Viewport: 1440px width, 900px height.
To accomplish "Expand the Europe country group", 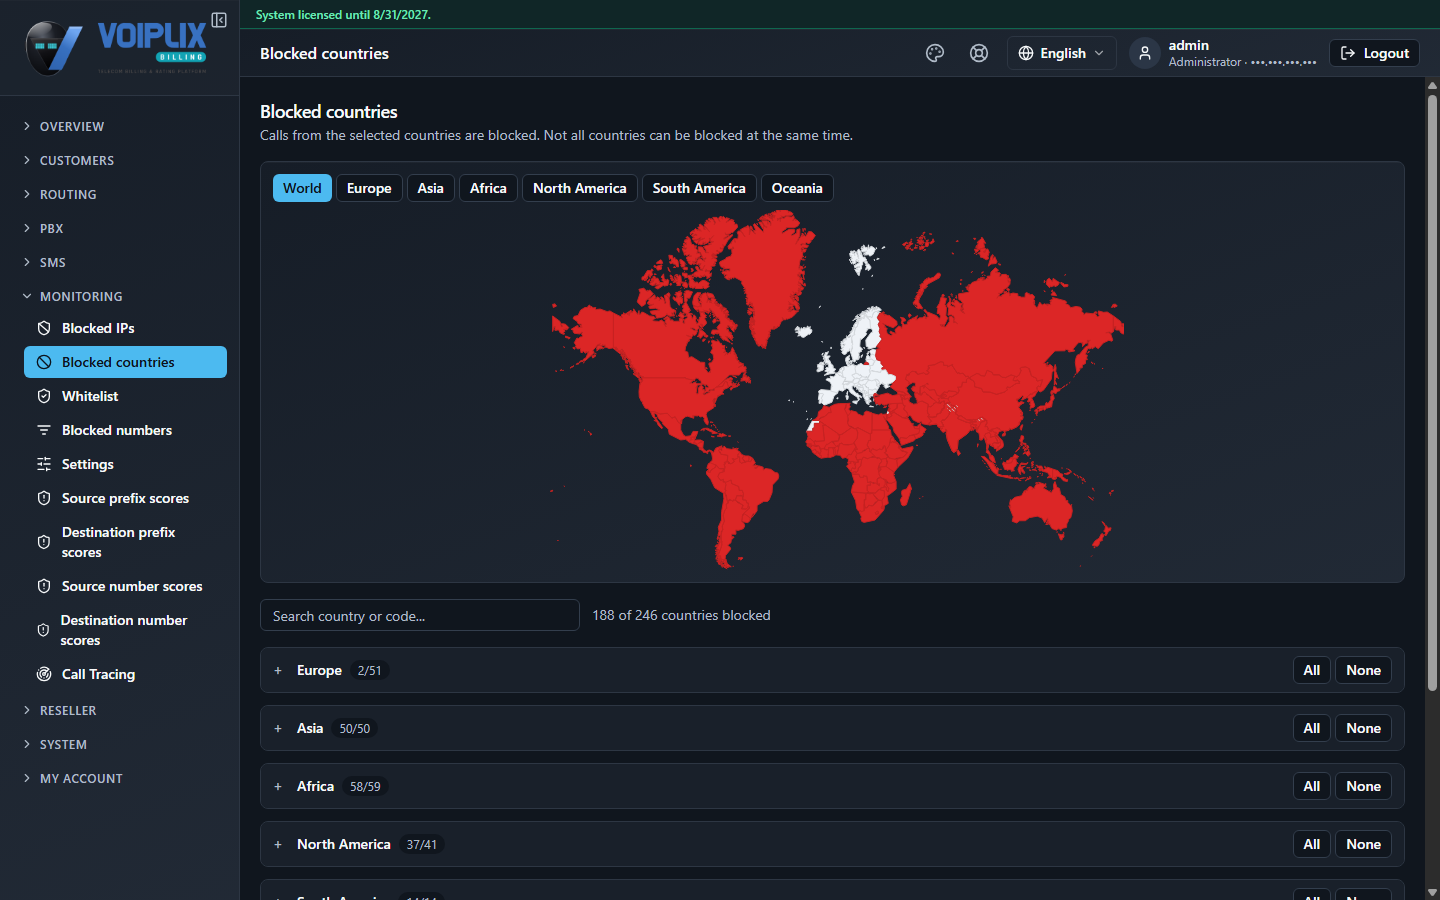I will pyautogui.click(x=278, y=671).
